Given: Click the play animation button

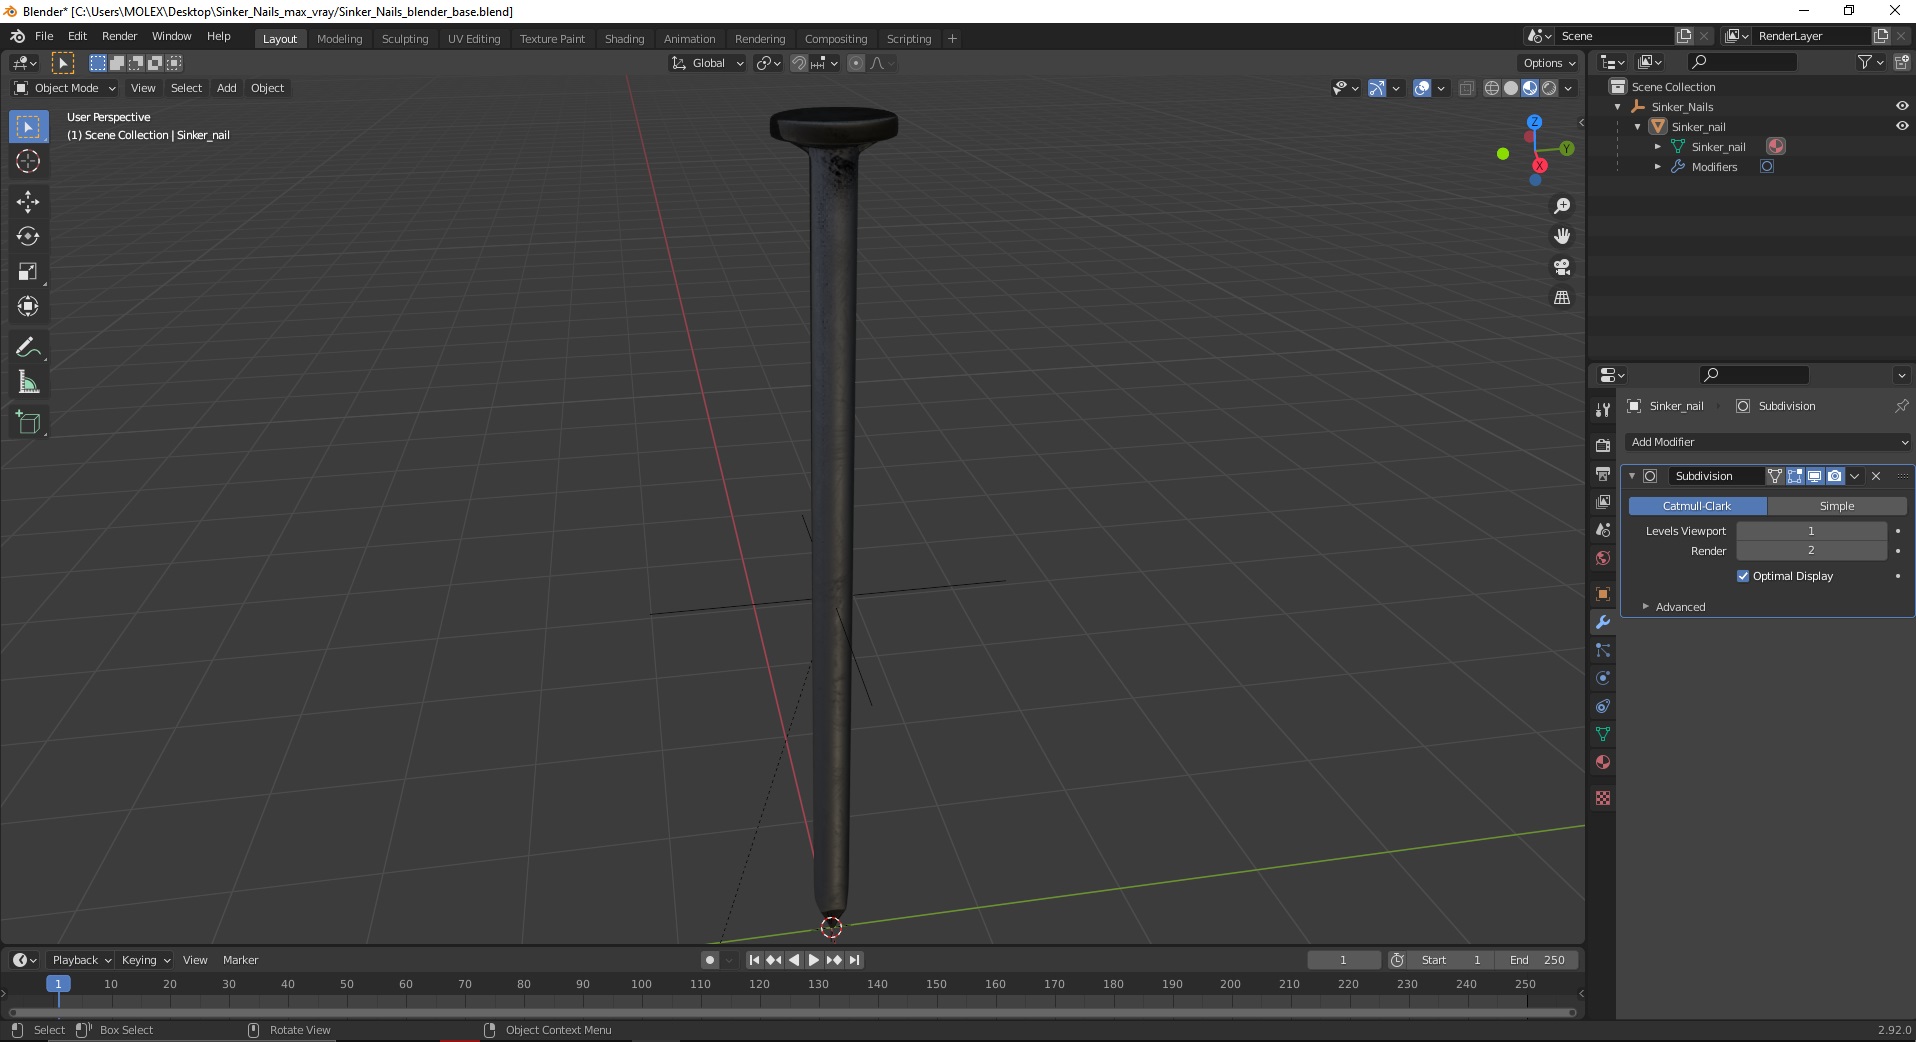Looking at the screenshot, I should pos(814,960).
